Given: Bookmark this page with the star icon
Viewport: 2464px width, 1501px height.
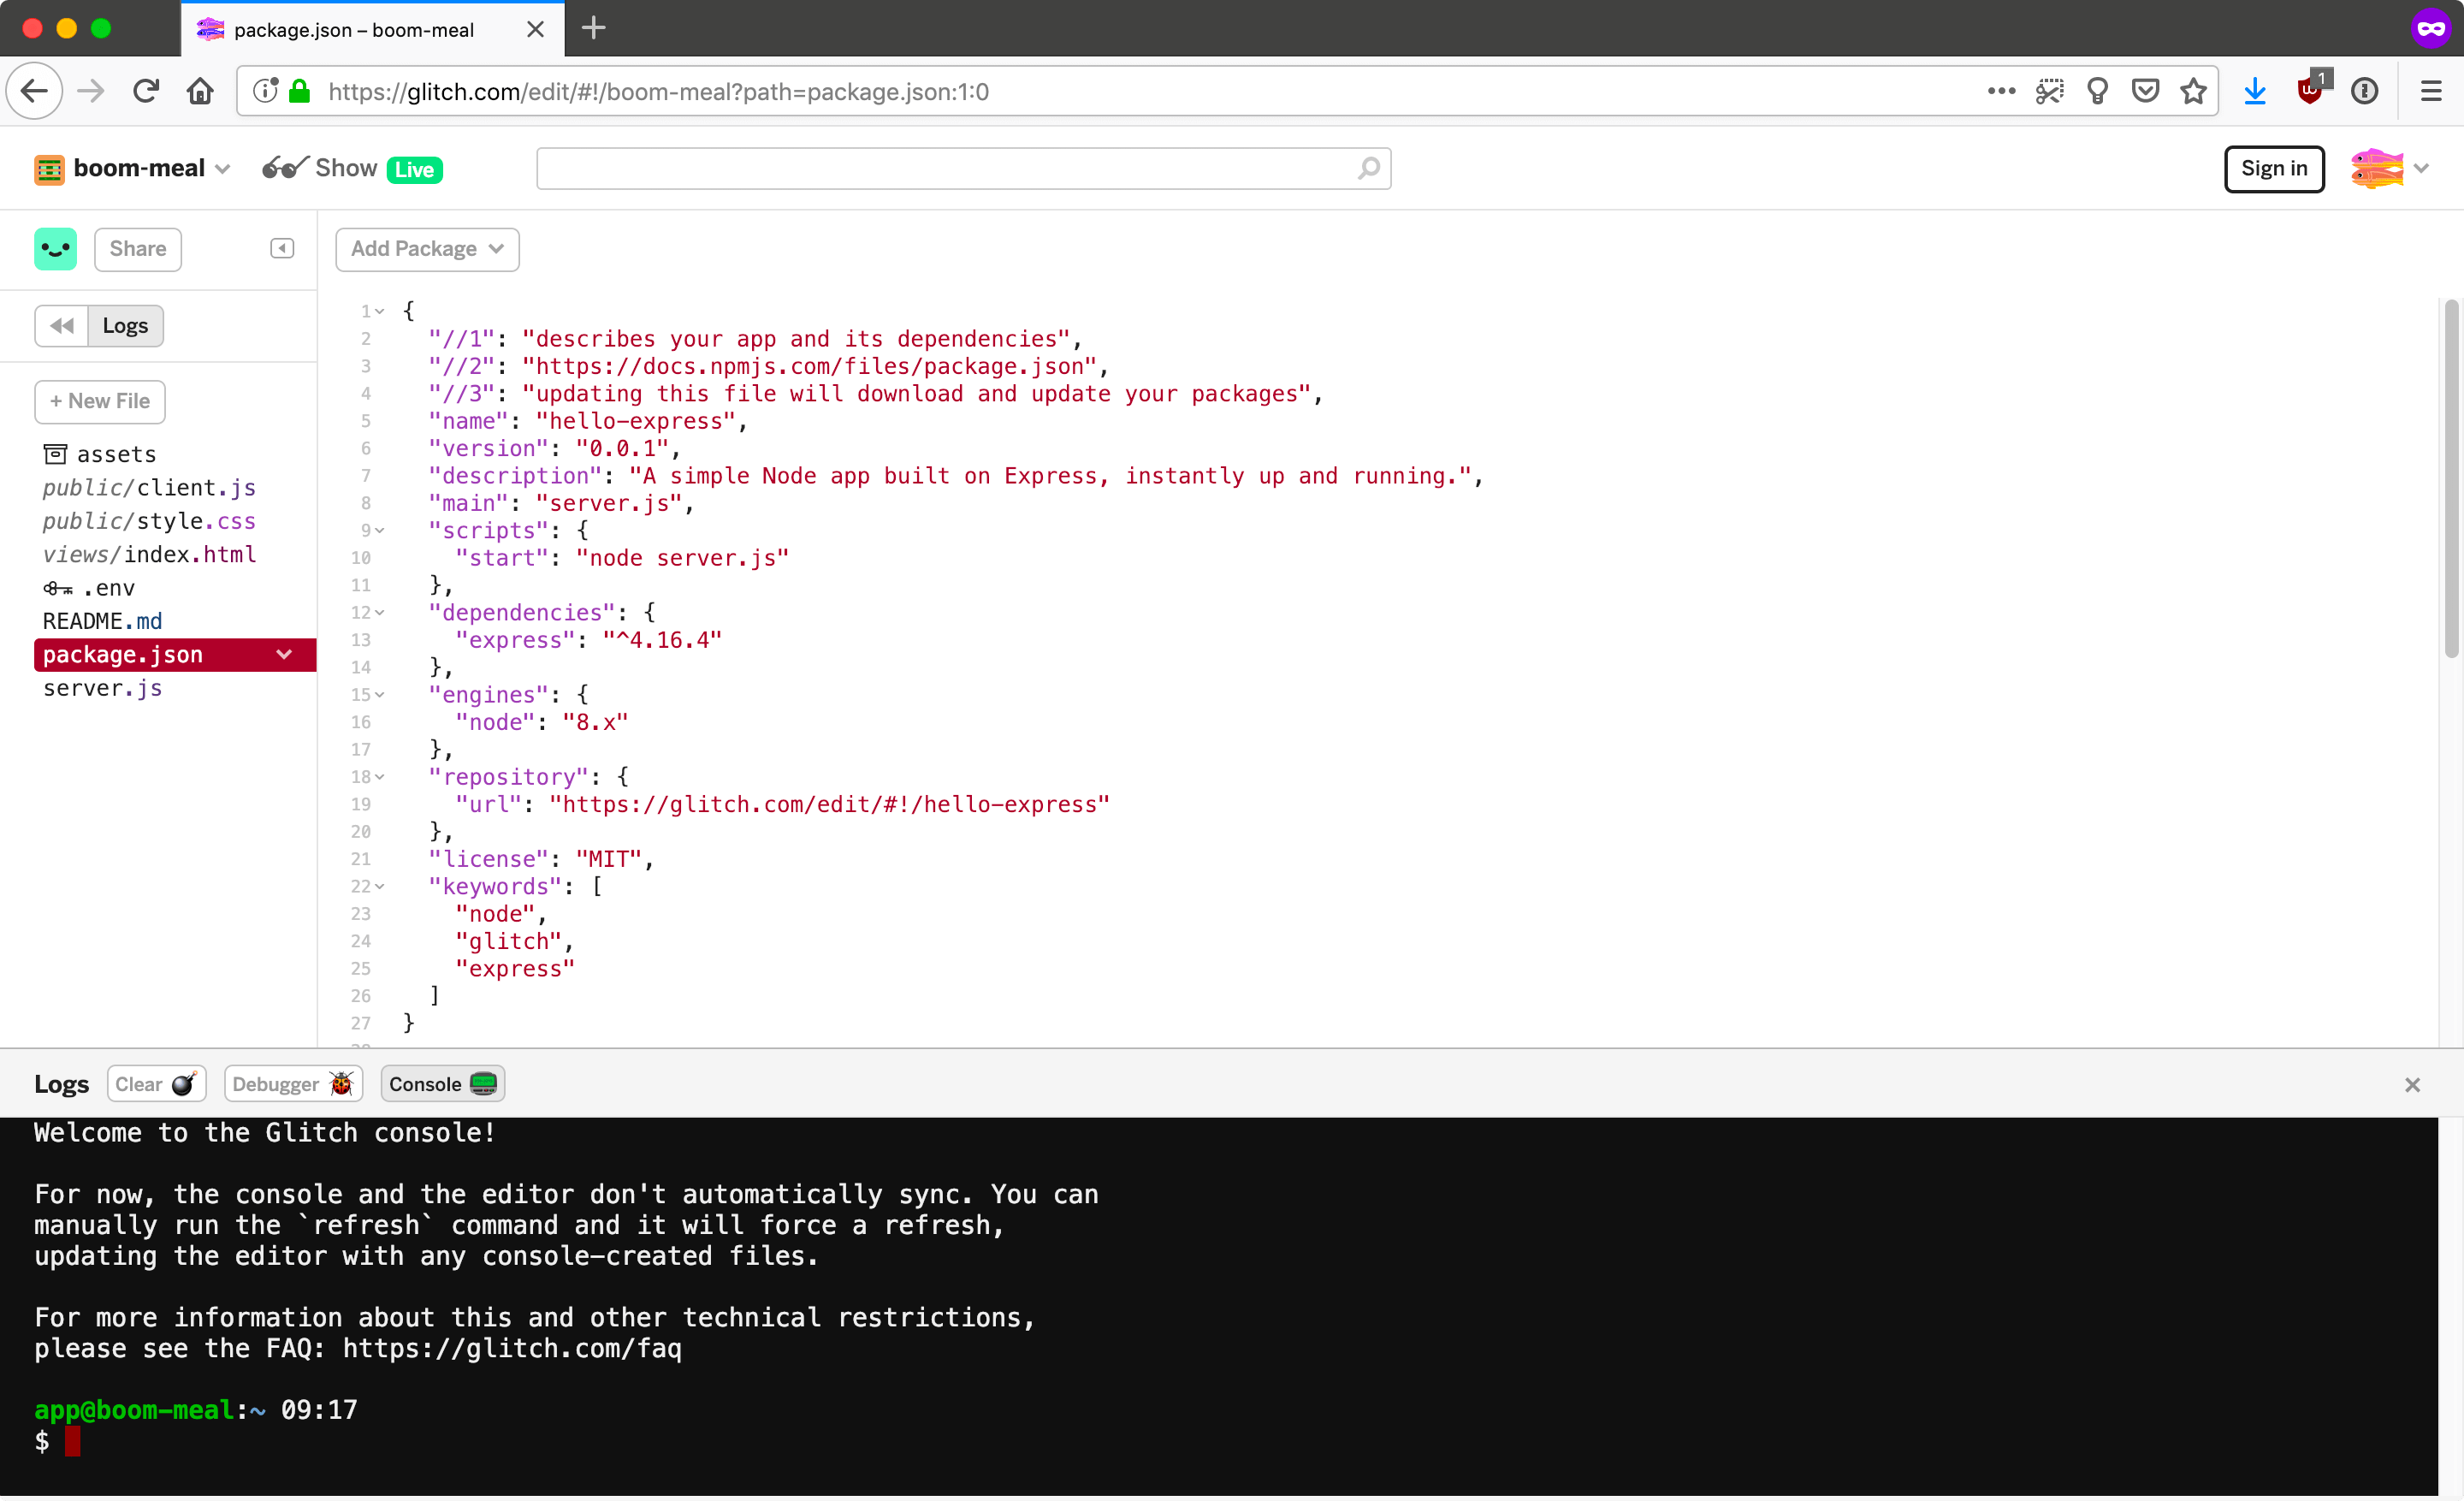Looking at the screenshot, I should pyautogui.click(x=2194, y=92).
